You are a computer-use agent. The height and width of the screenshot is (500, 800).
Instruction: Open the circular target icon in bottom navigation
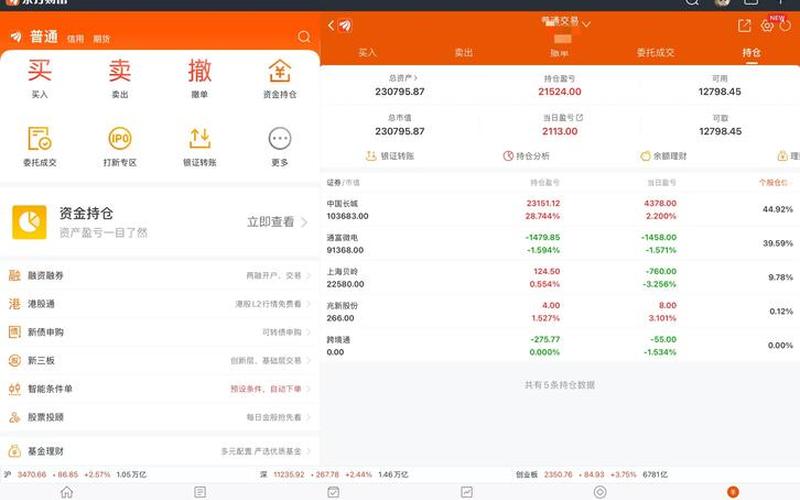(x=600, y=492)
